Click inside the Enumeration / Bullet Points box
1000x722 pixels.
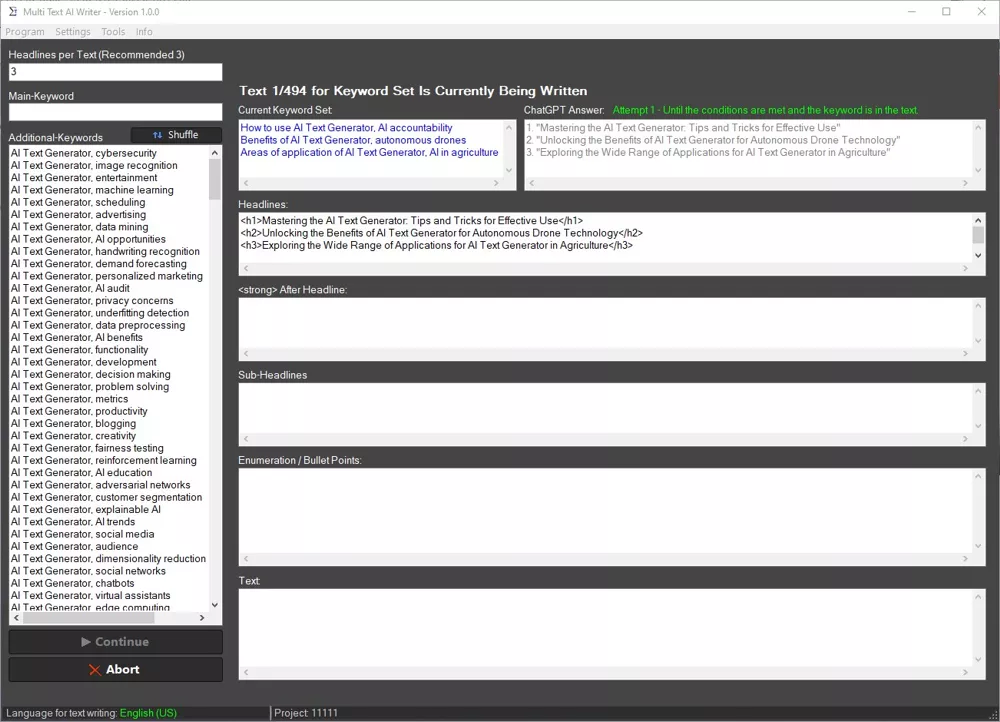[x=606, y=510]
